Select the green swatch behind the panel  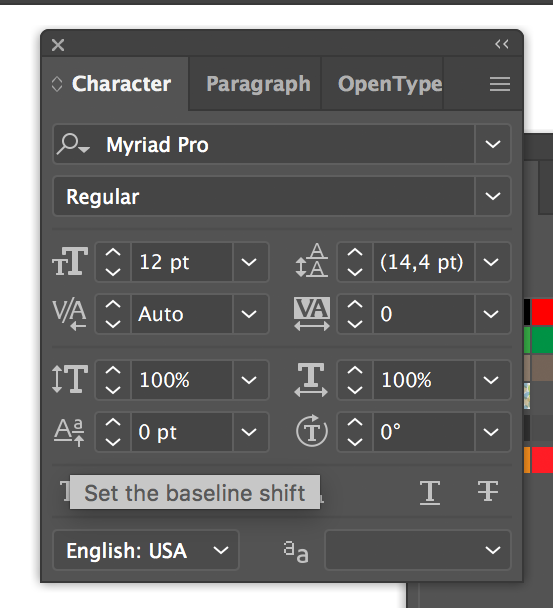point(542,340)
